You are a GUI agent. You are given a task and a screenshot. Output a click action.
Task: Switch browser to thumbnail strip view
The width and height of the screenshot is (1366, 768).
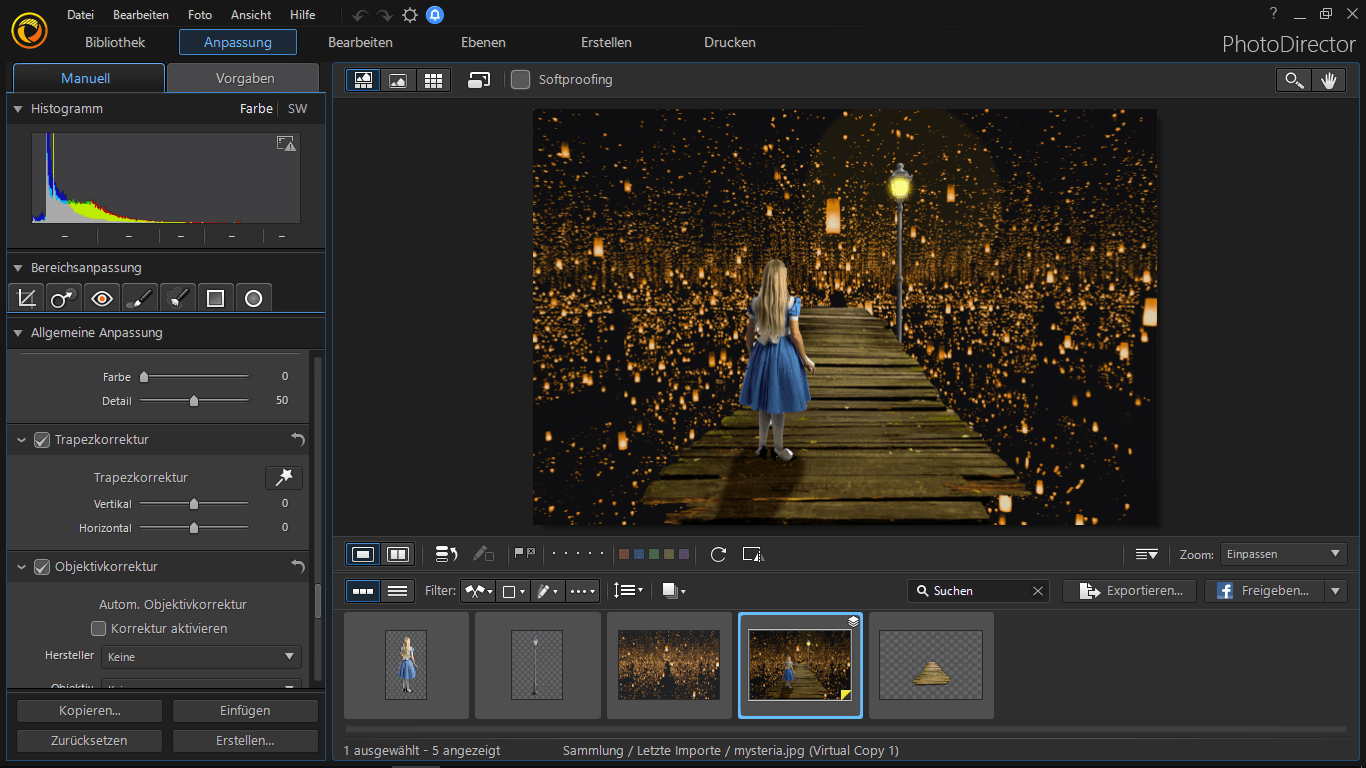(x=363, y=591)
